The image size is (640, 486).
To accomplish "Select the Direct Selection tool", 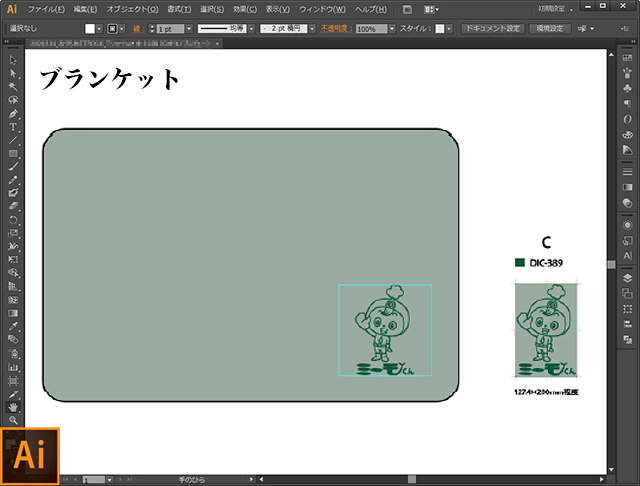I will [13, 73].
